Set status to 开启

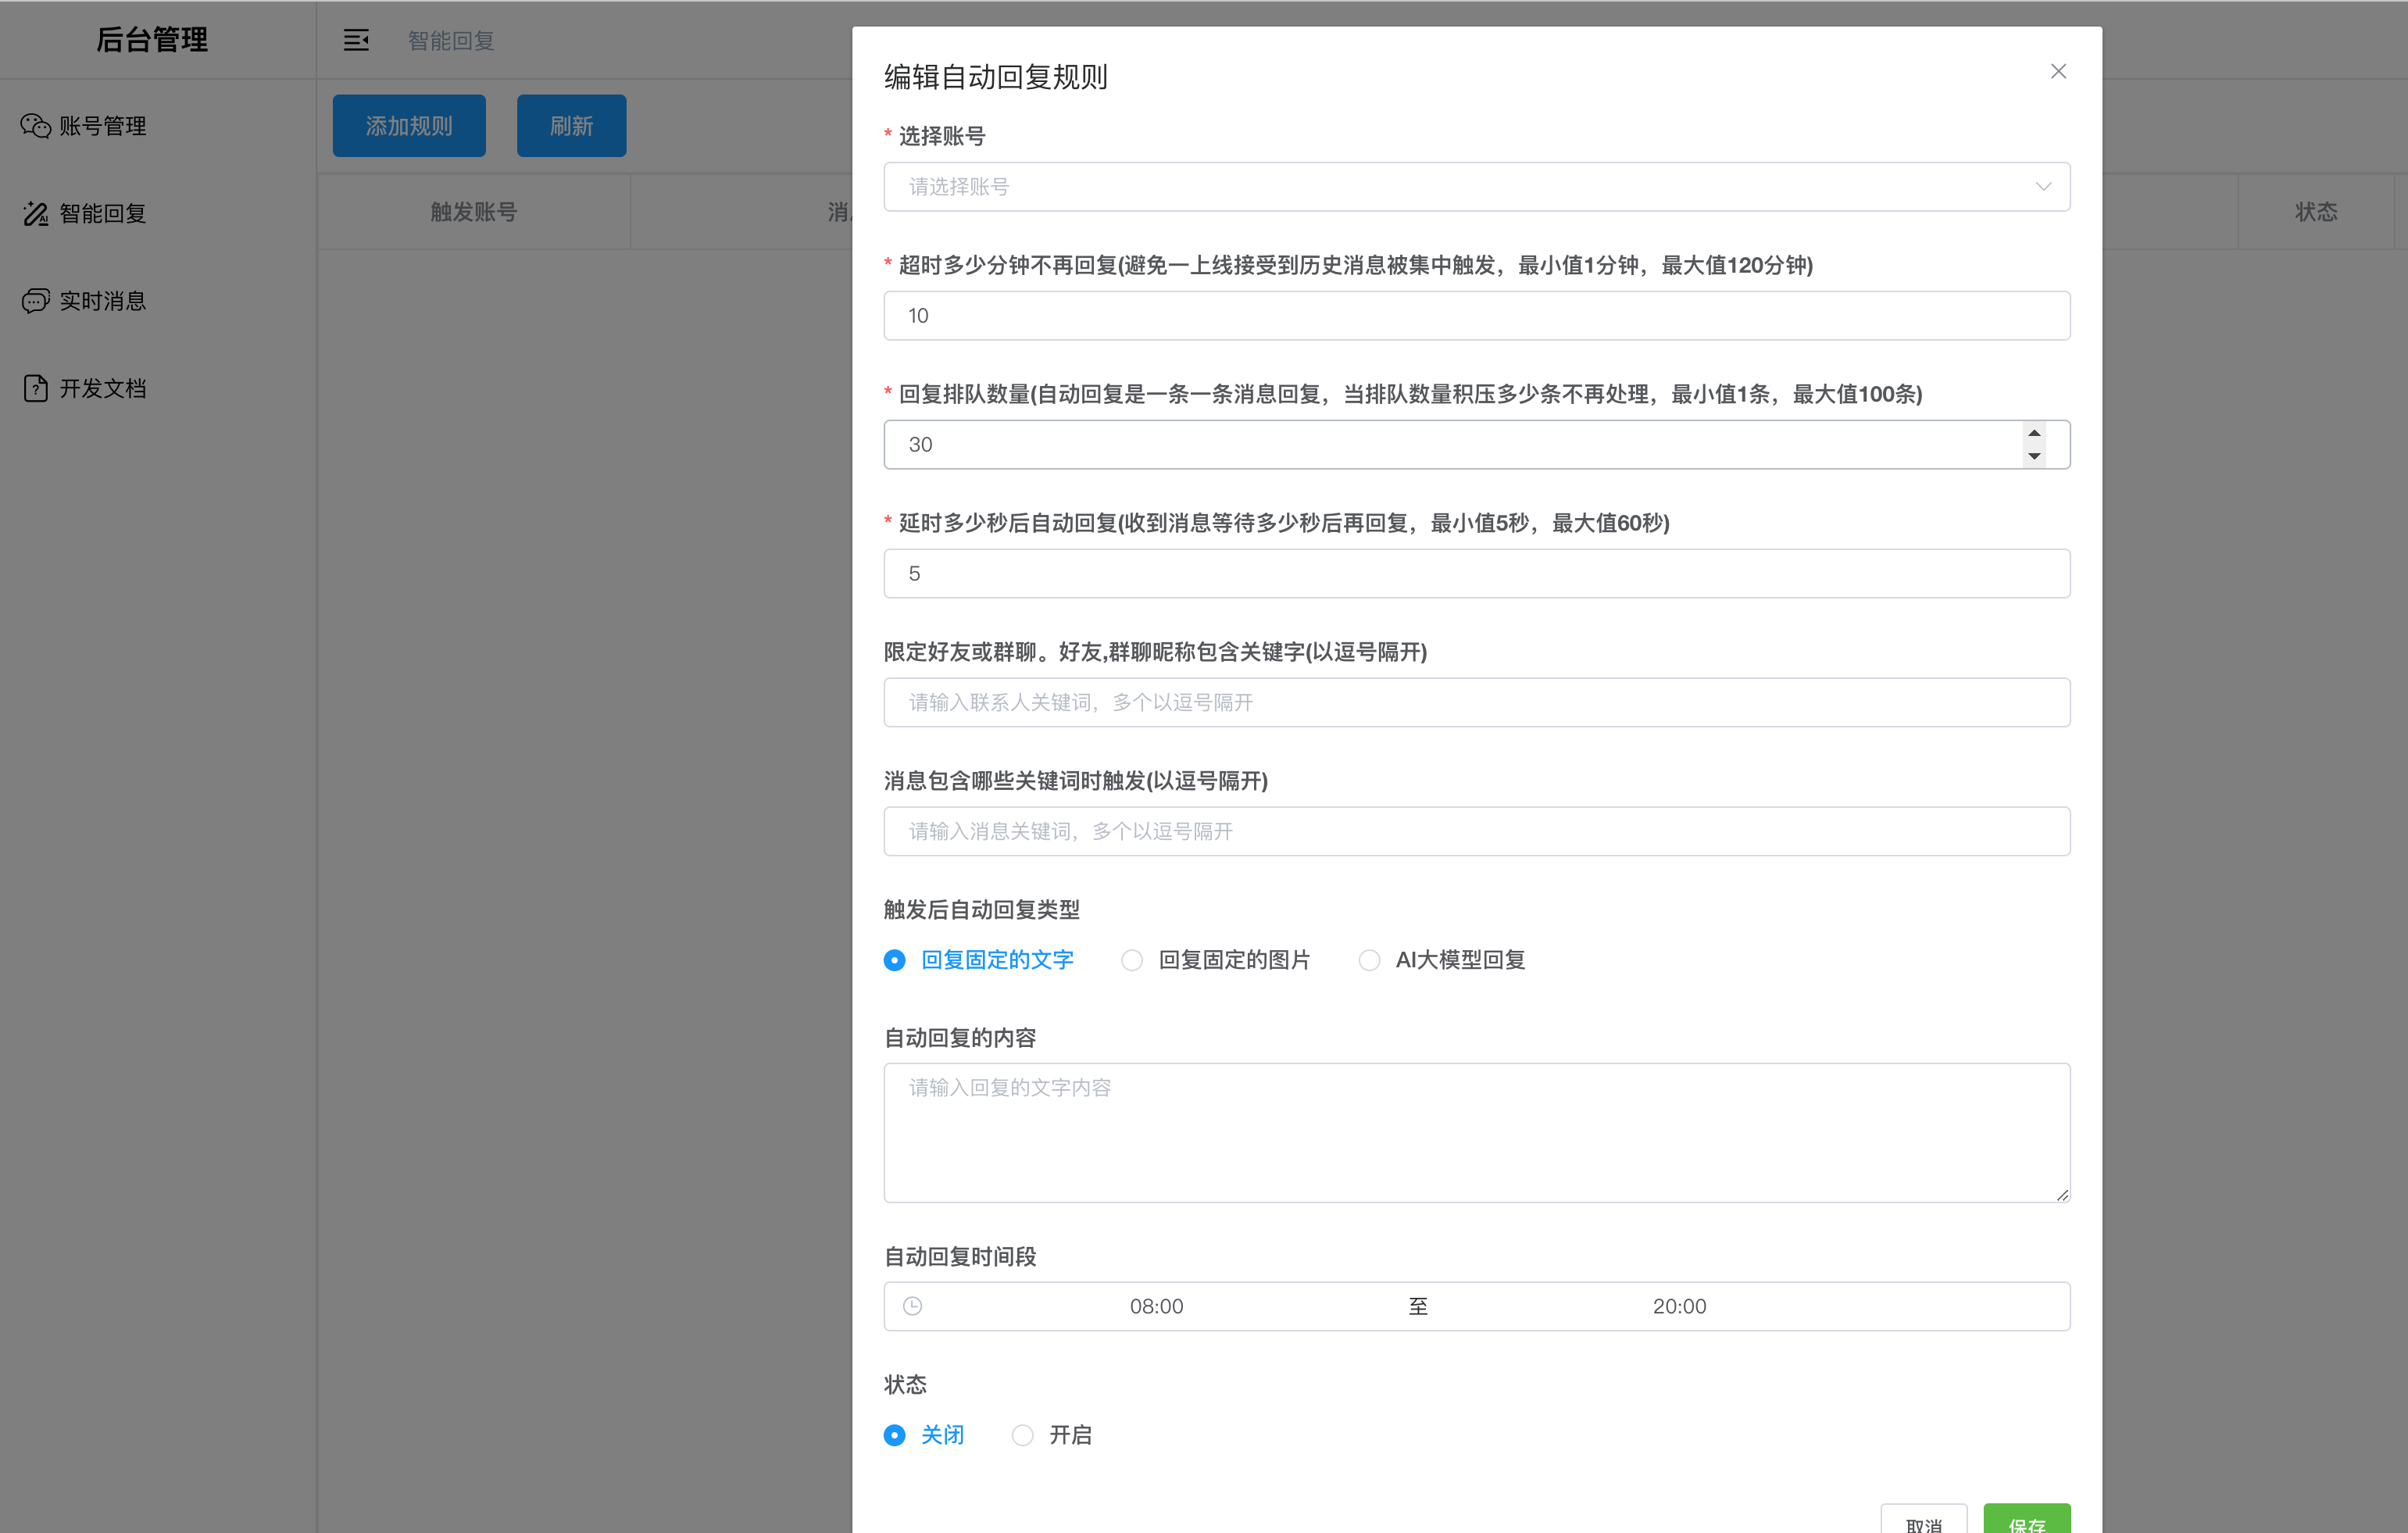(x=1052, y=1435)
